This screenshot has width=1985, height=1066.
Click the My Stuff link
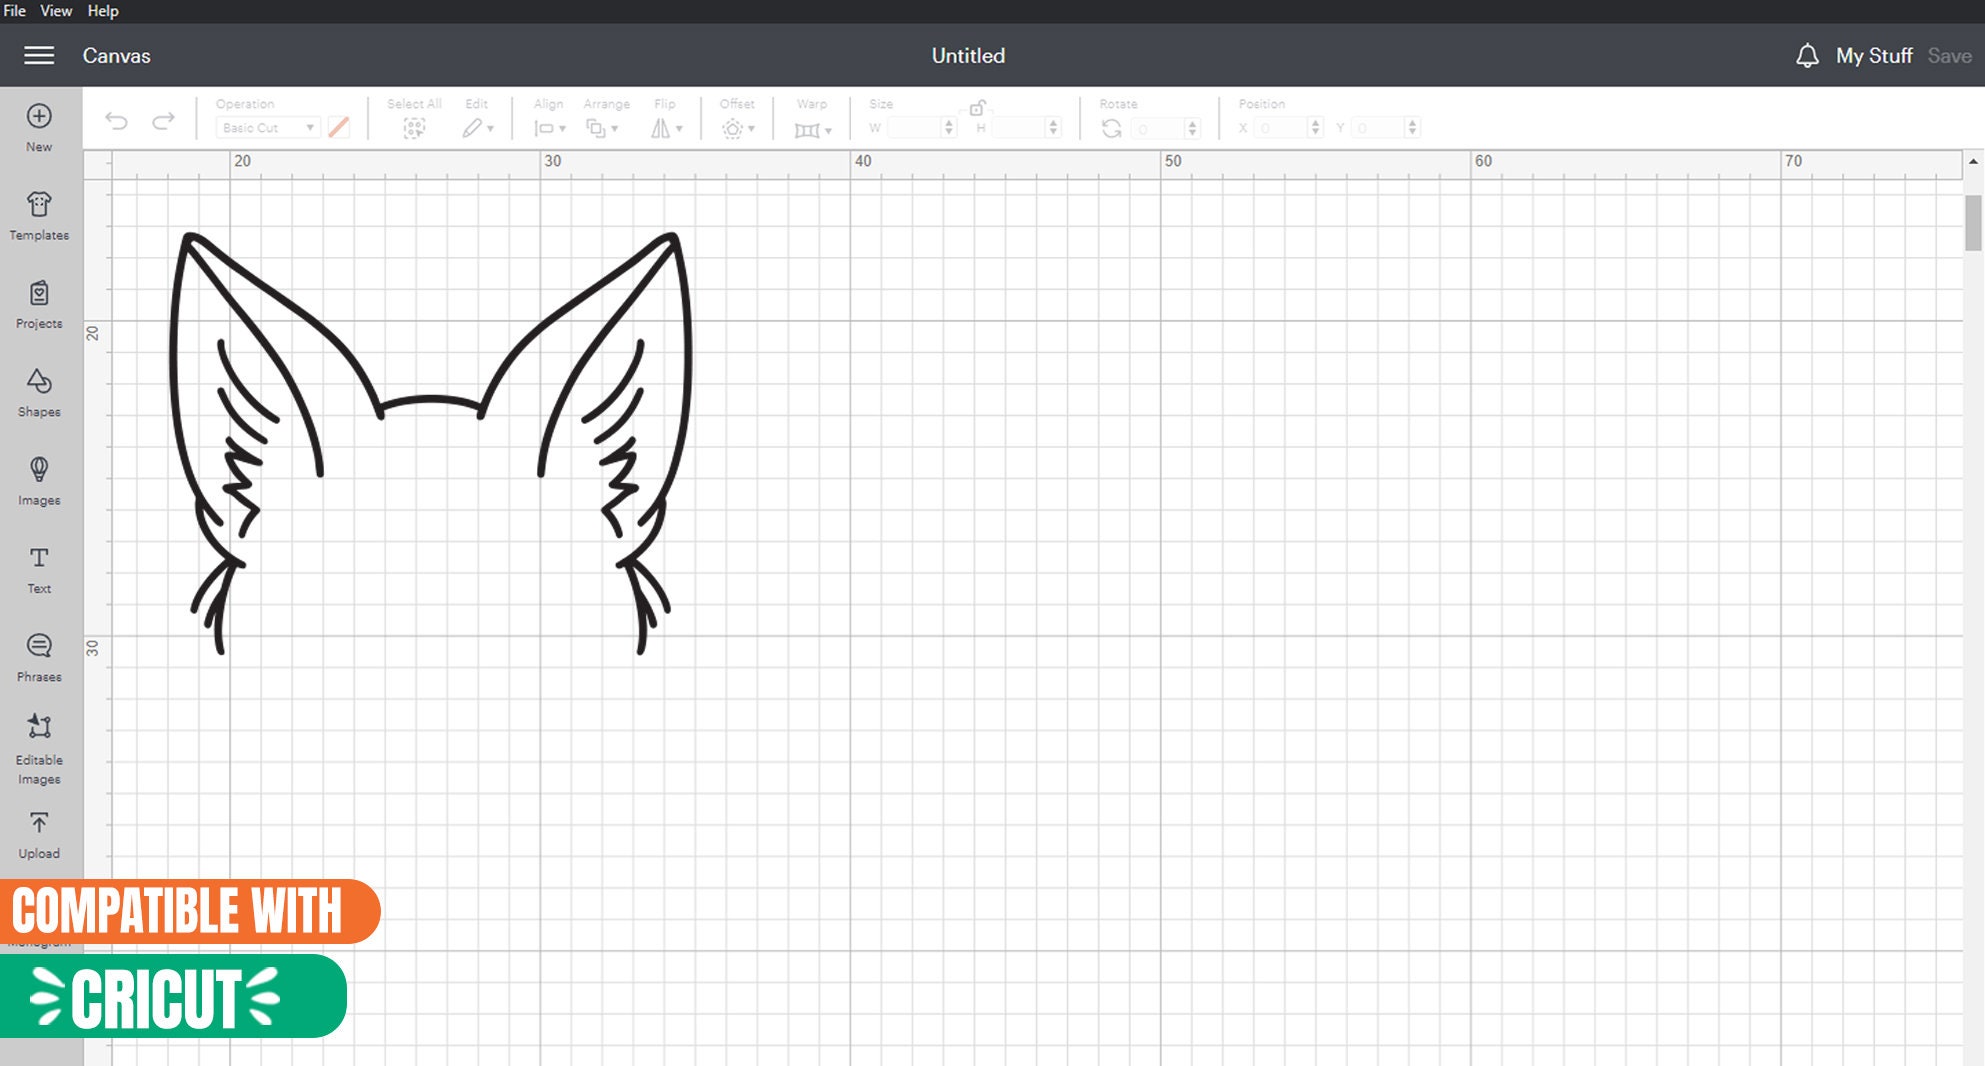click(1874, 56)
